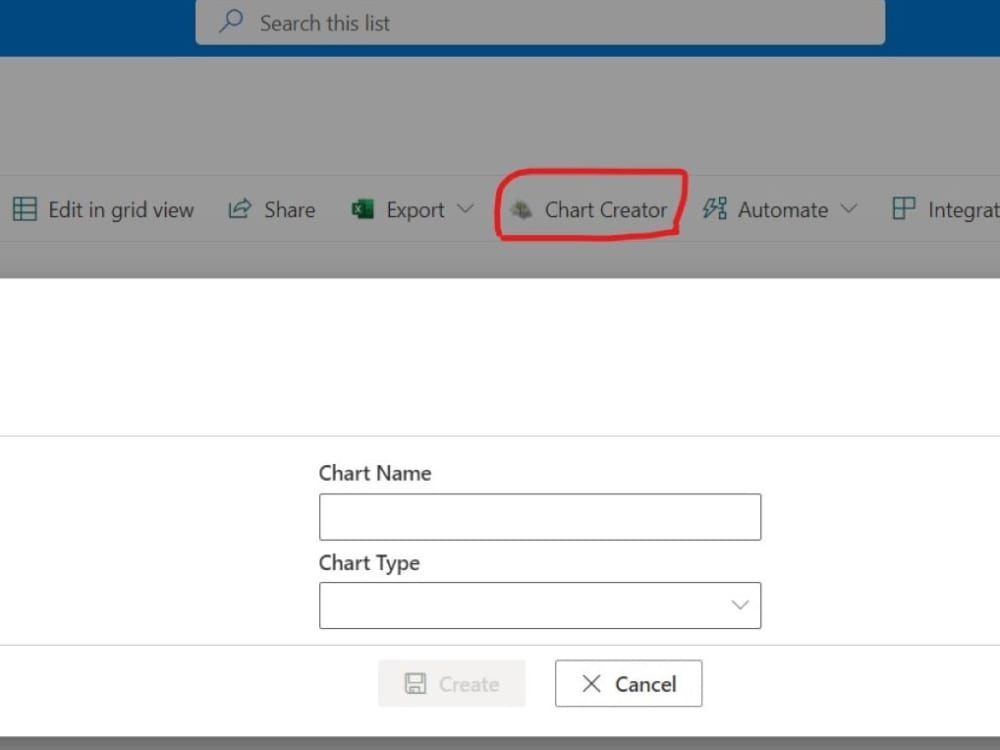Click the Share icon in the toolbar
Image resolution: width=1000 pixels, height=750 pixels.
[x=240, y=208]
